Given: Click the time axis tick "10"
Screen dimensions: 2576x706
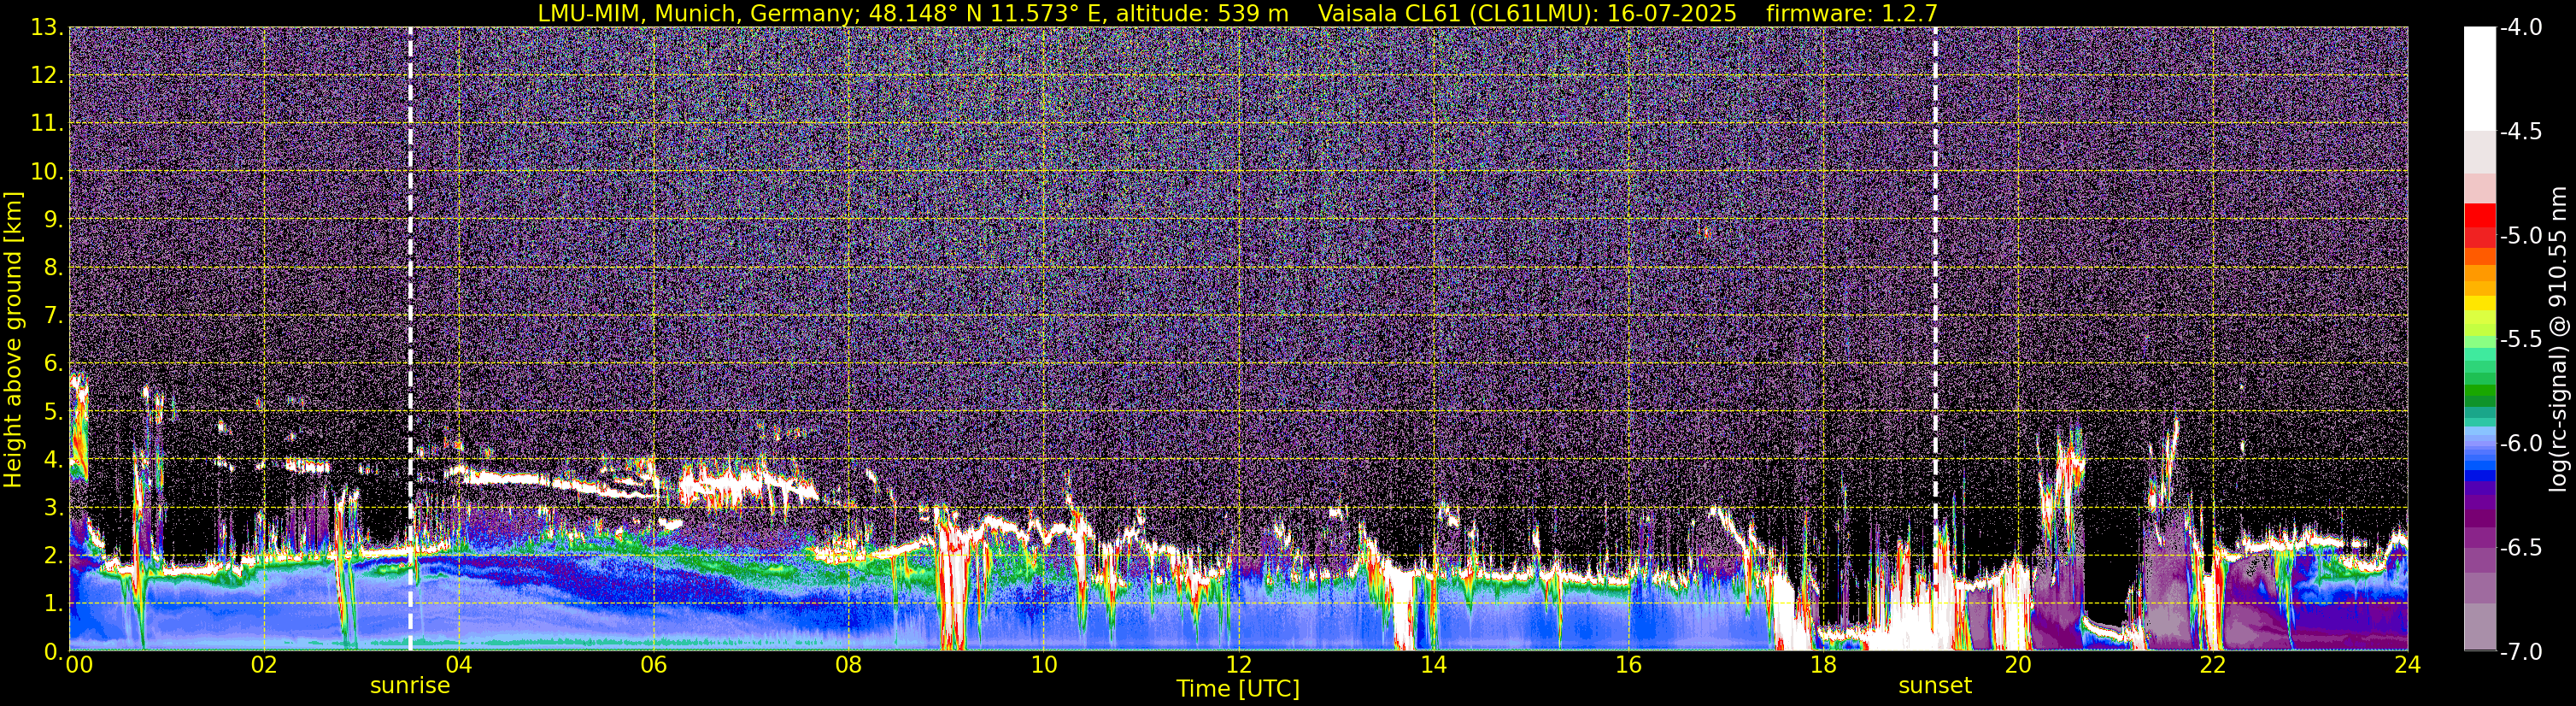Looking at the screenshot, I should point(1044,665).
